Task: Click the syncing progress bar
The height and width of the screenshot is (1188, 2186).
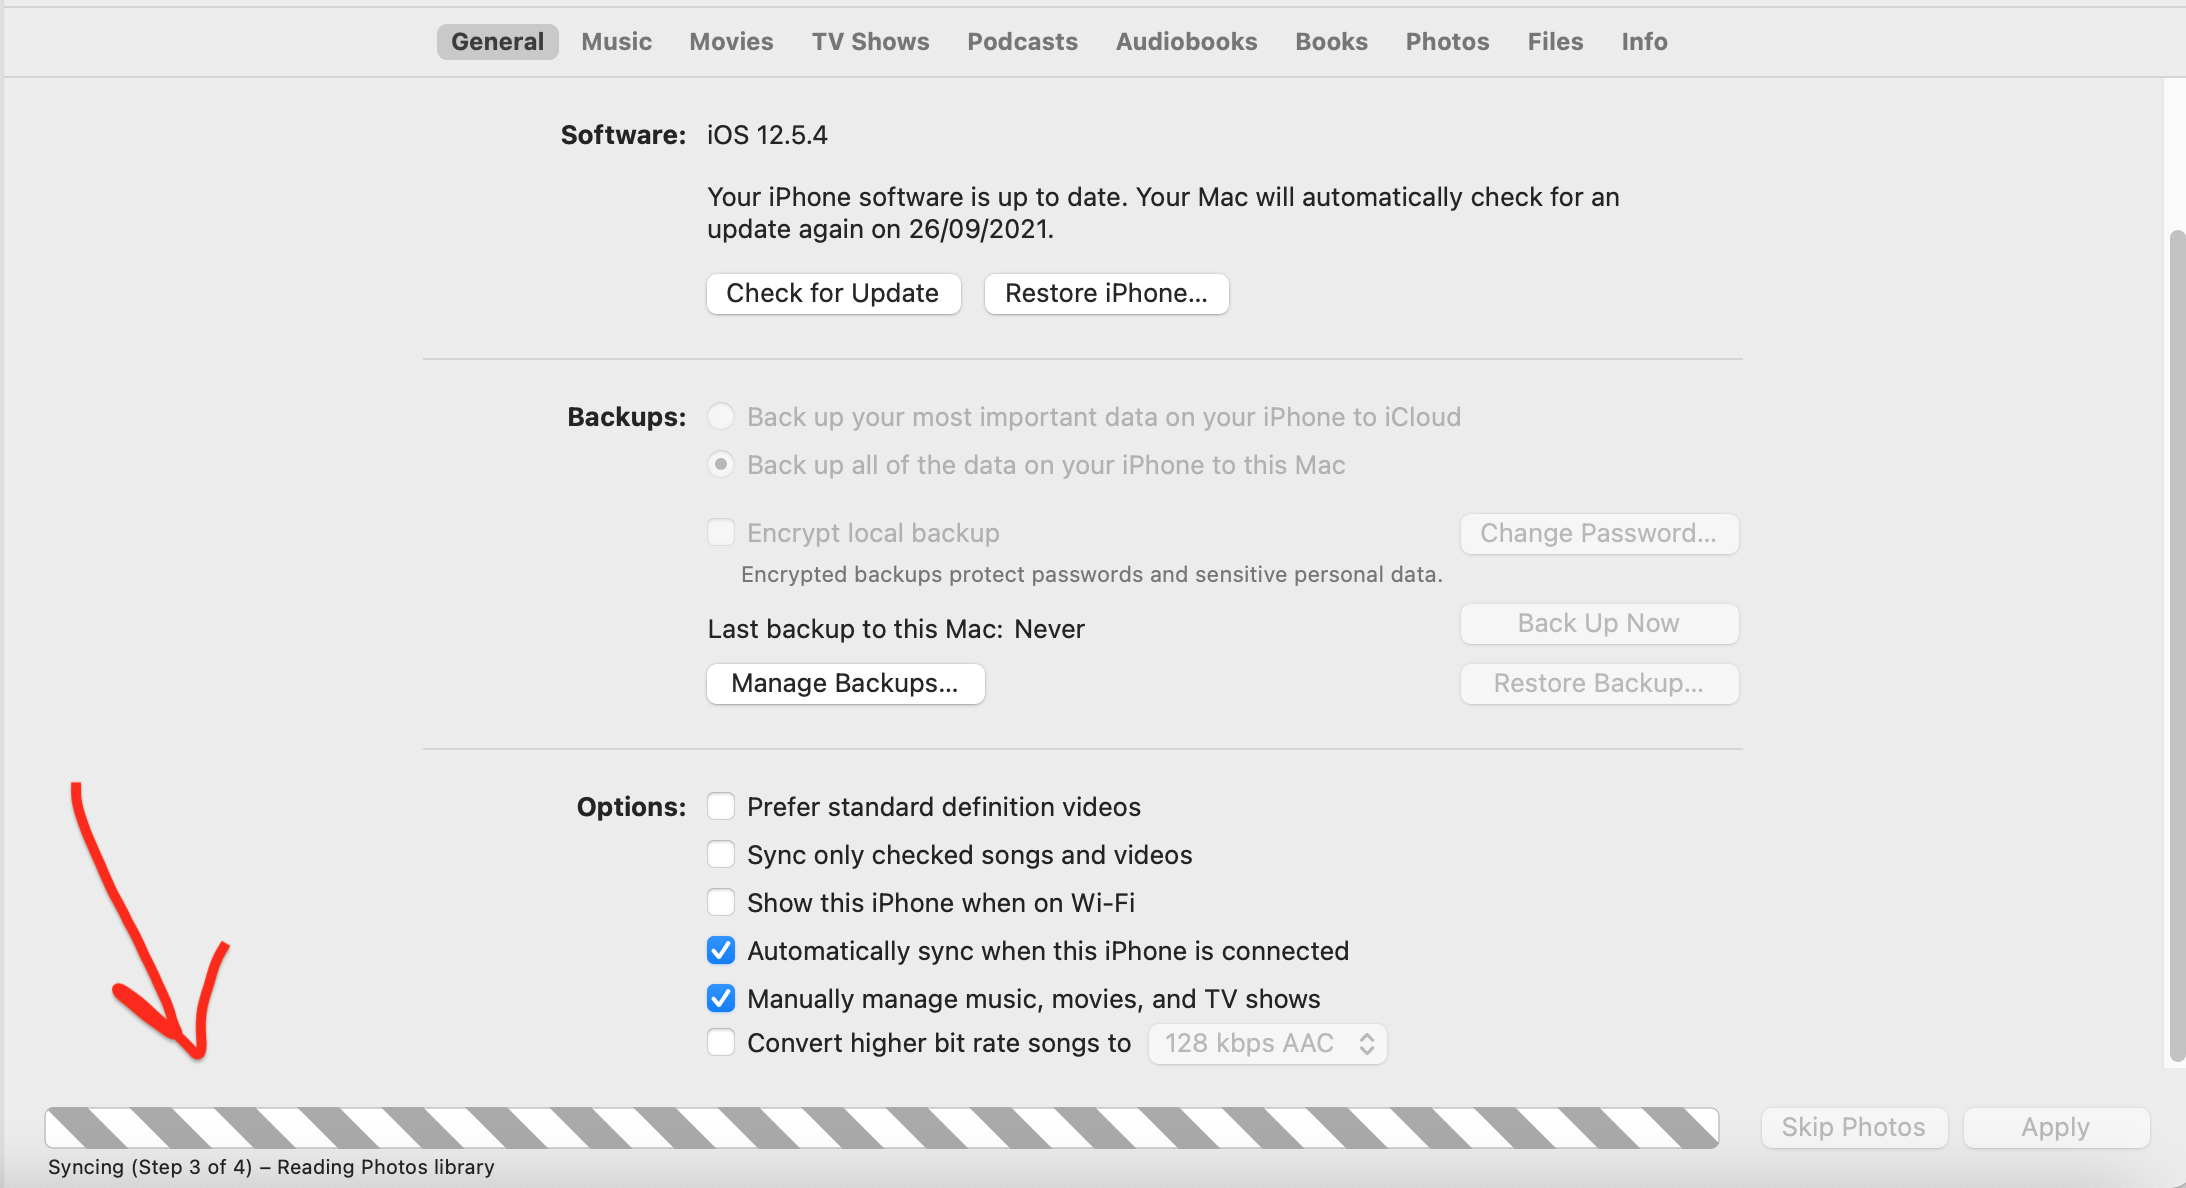Action: tap(881, 1127)
